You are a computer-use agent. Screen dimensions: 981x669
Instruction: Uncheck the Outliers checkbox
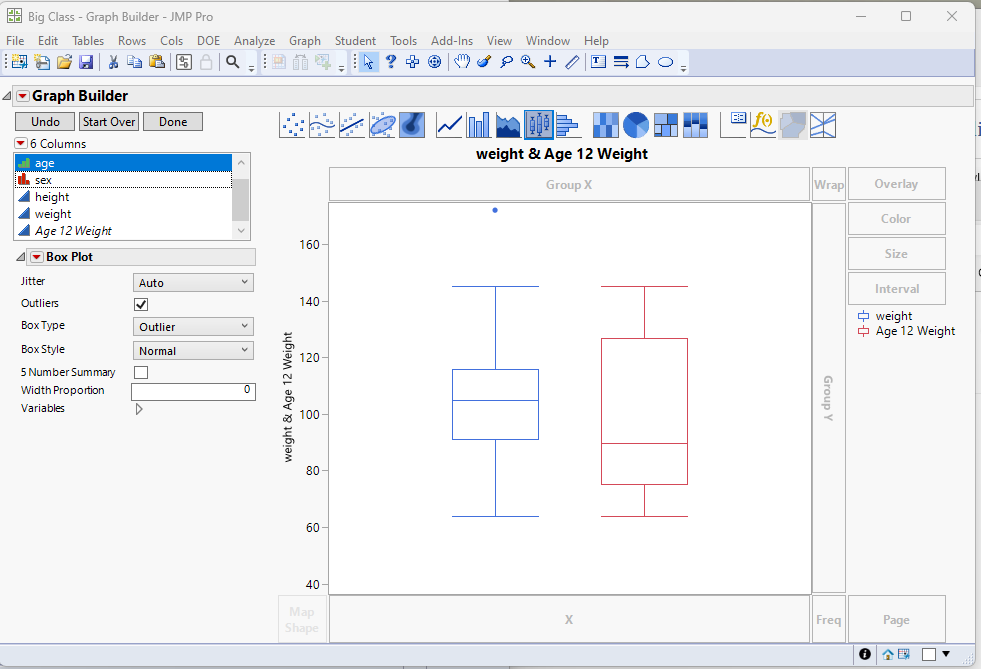pyautogui.click(x=141, y=304)
